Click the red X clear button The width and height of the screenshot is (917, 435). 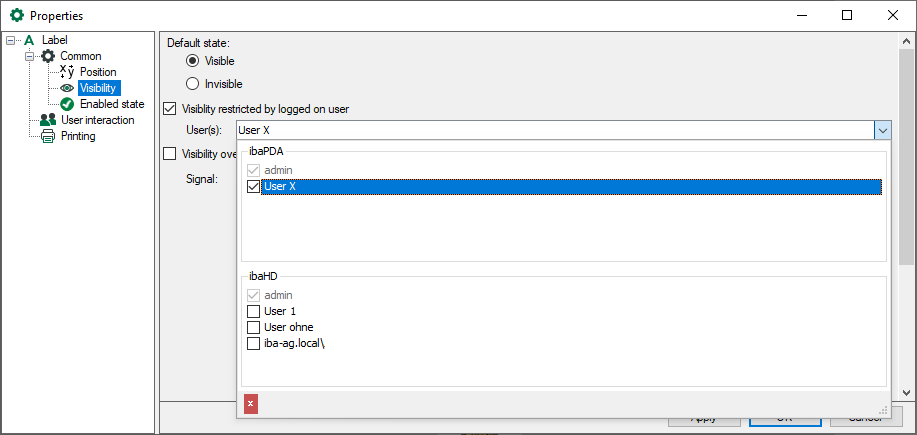pyautogui.click(x=251, y=402)
